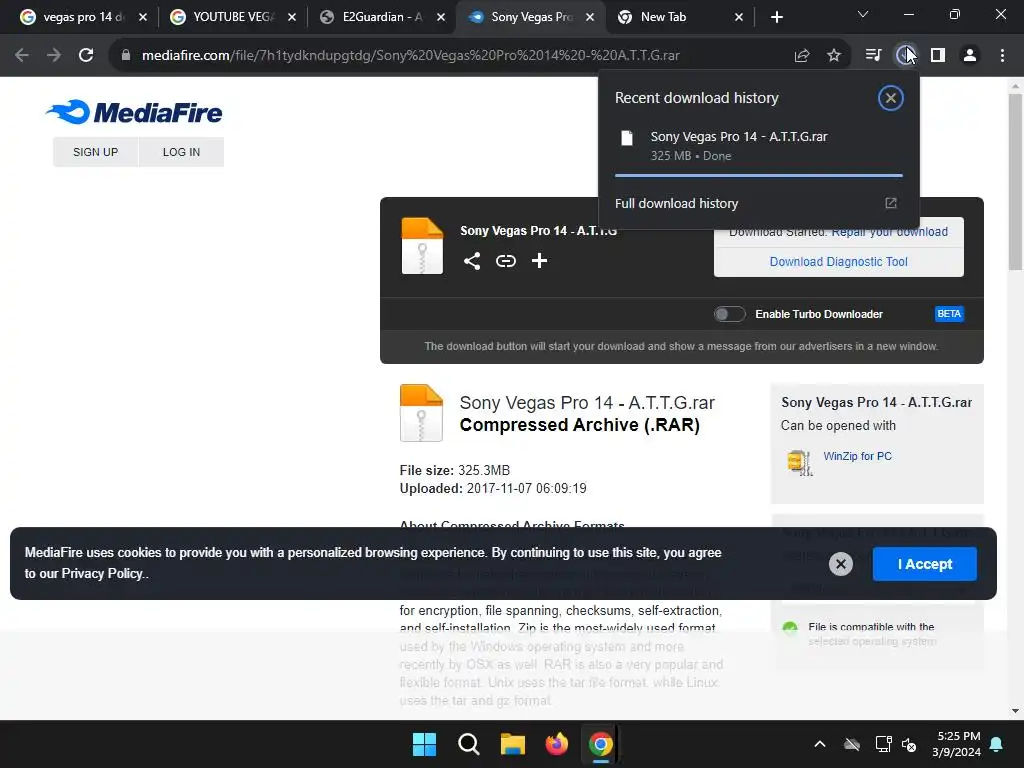Viewport: 1024px width, 768px height.
Task: Open notifications bell in taskbar
Action: click(997, 744)
